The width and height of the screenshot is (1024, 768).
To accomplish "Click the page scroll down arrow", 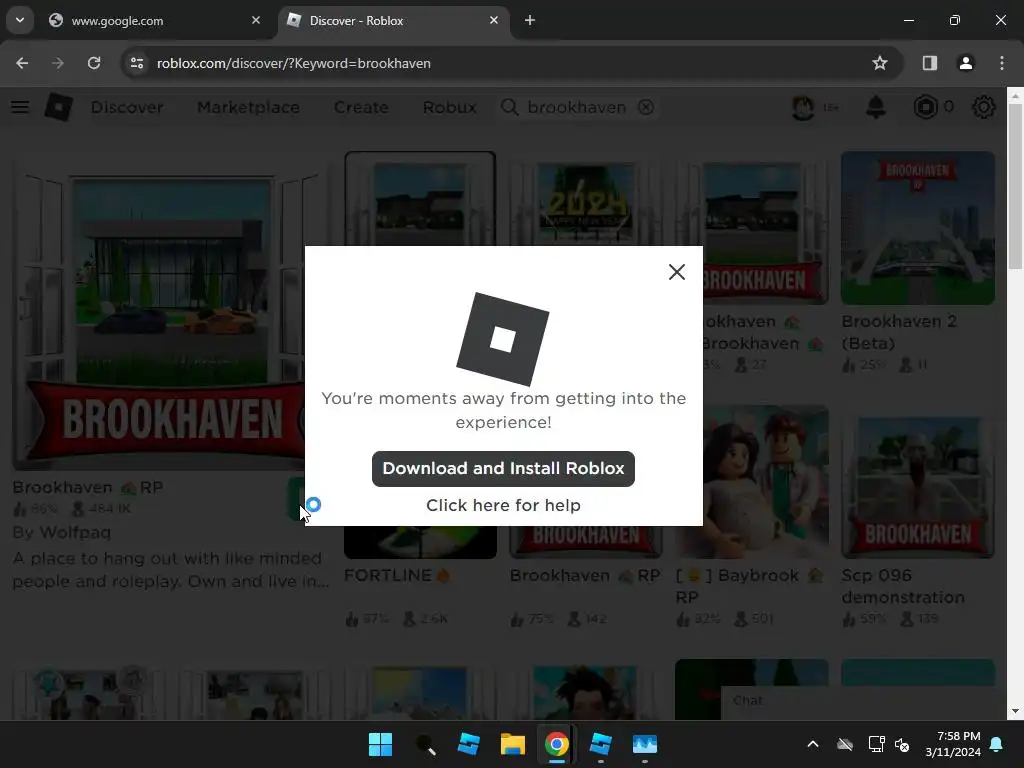I will coord(1015,711).
